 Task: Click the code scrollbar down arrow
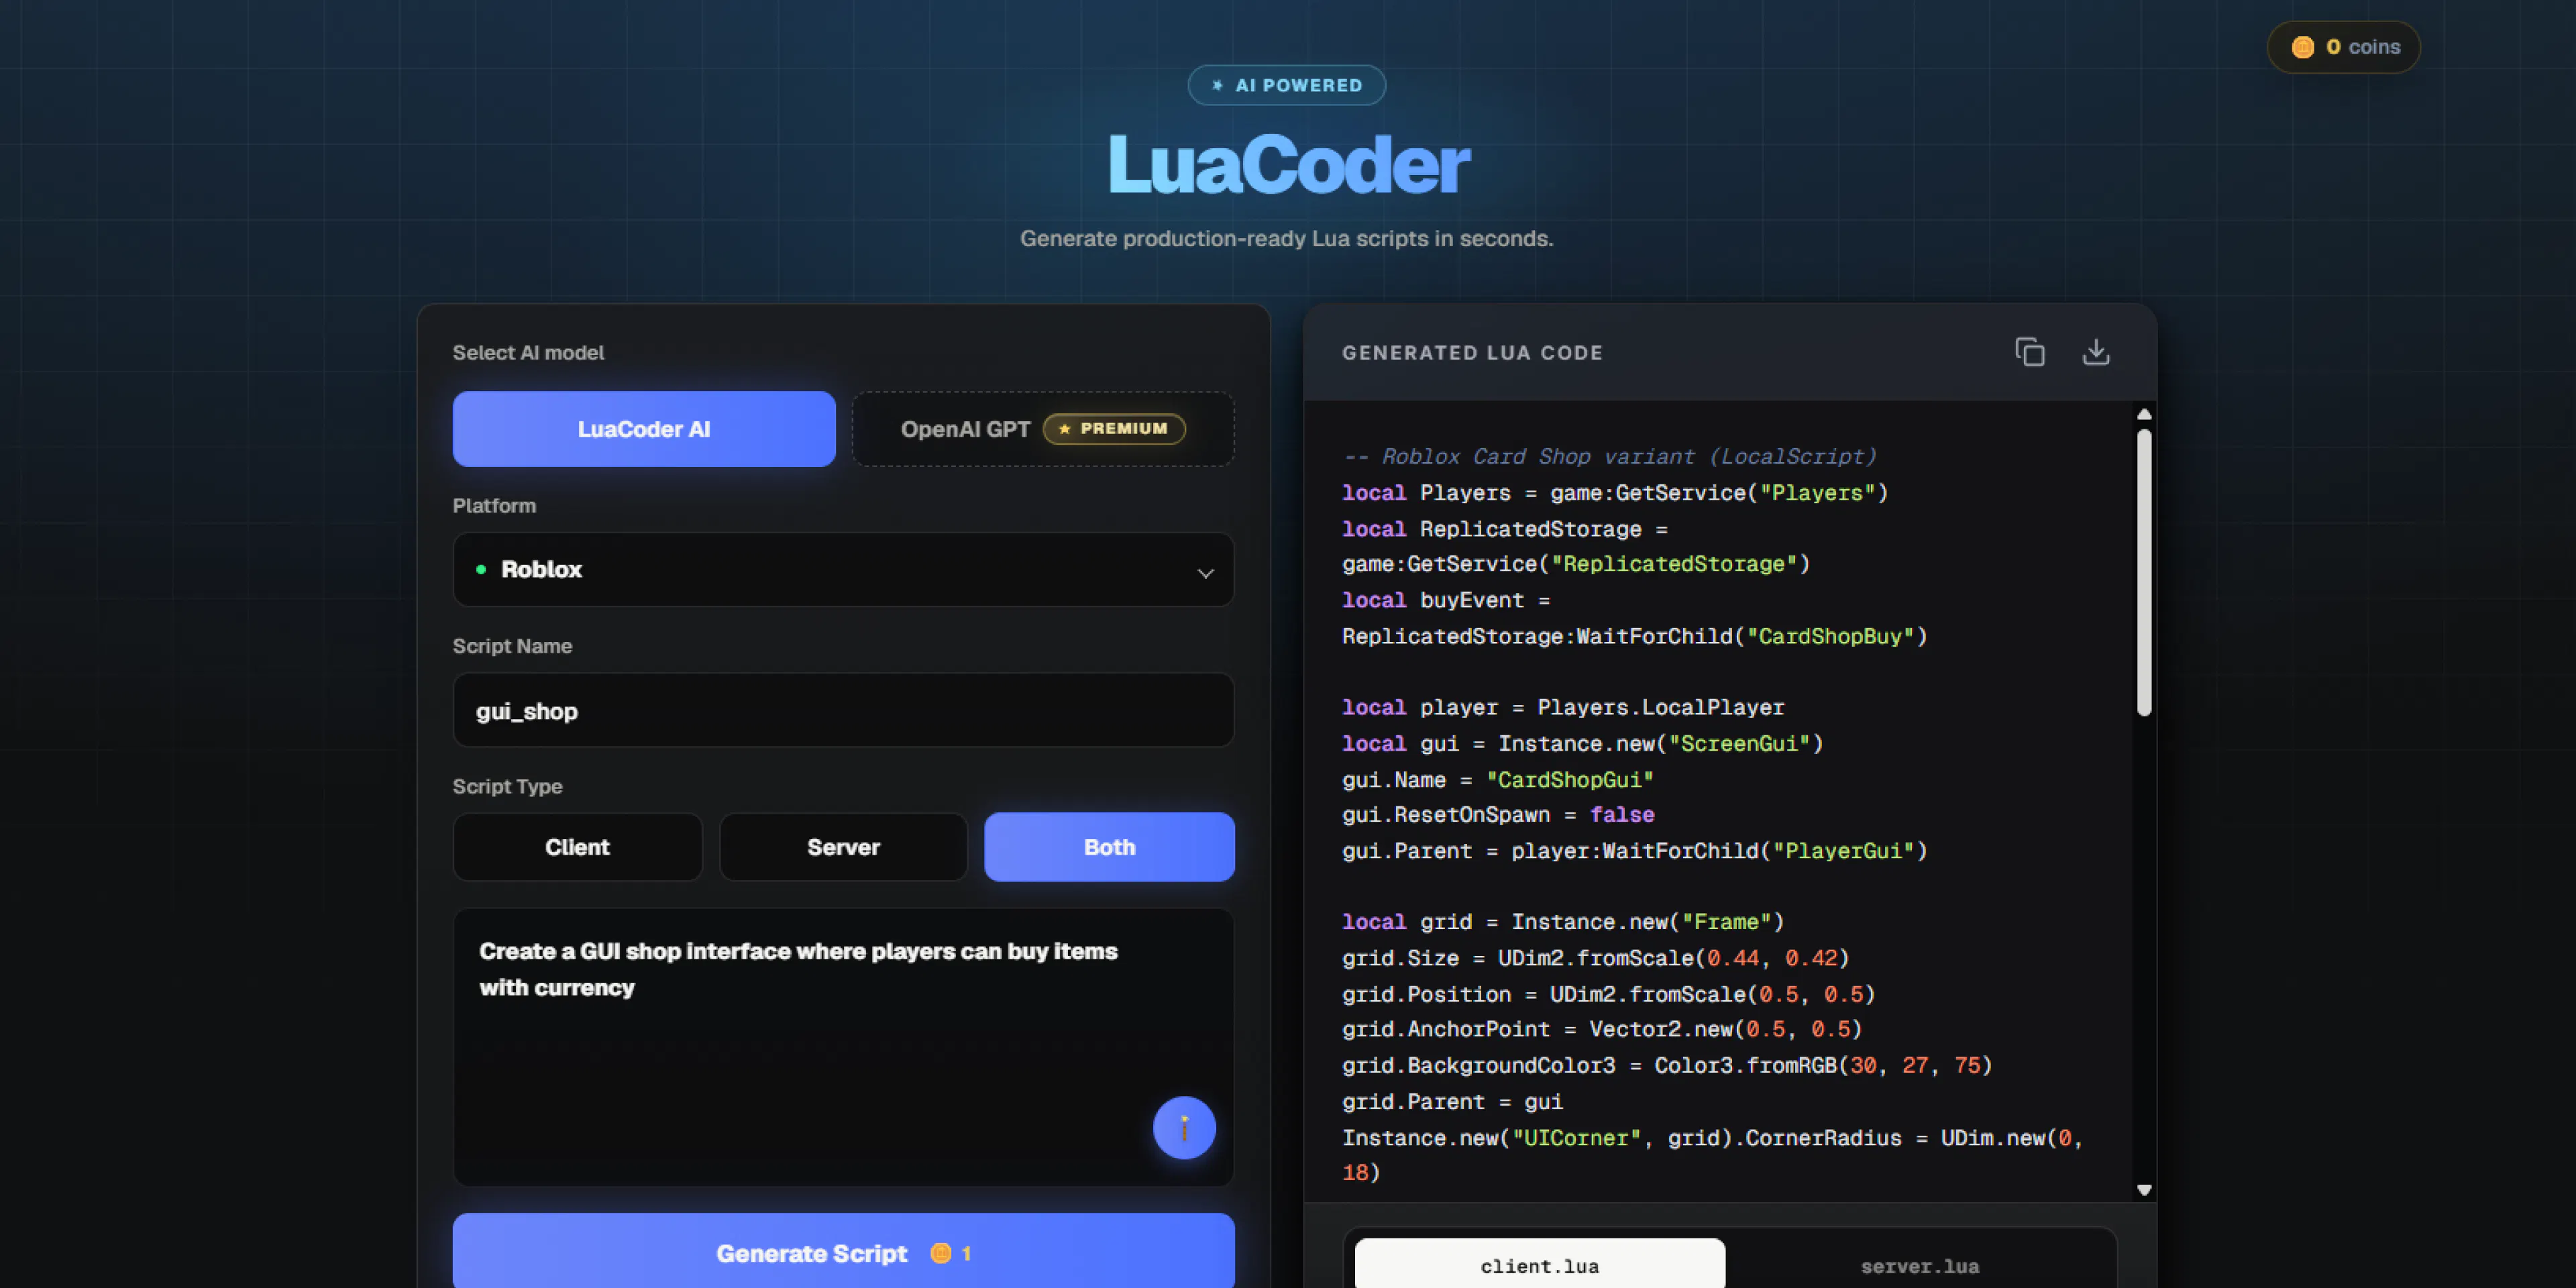tap(2144, 1190)
